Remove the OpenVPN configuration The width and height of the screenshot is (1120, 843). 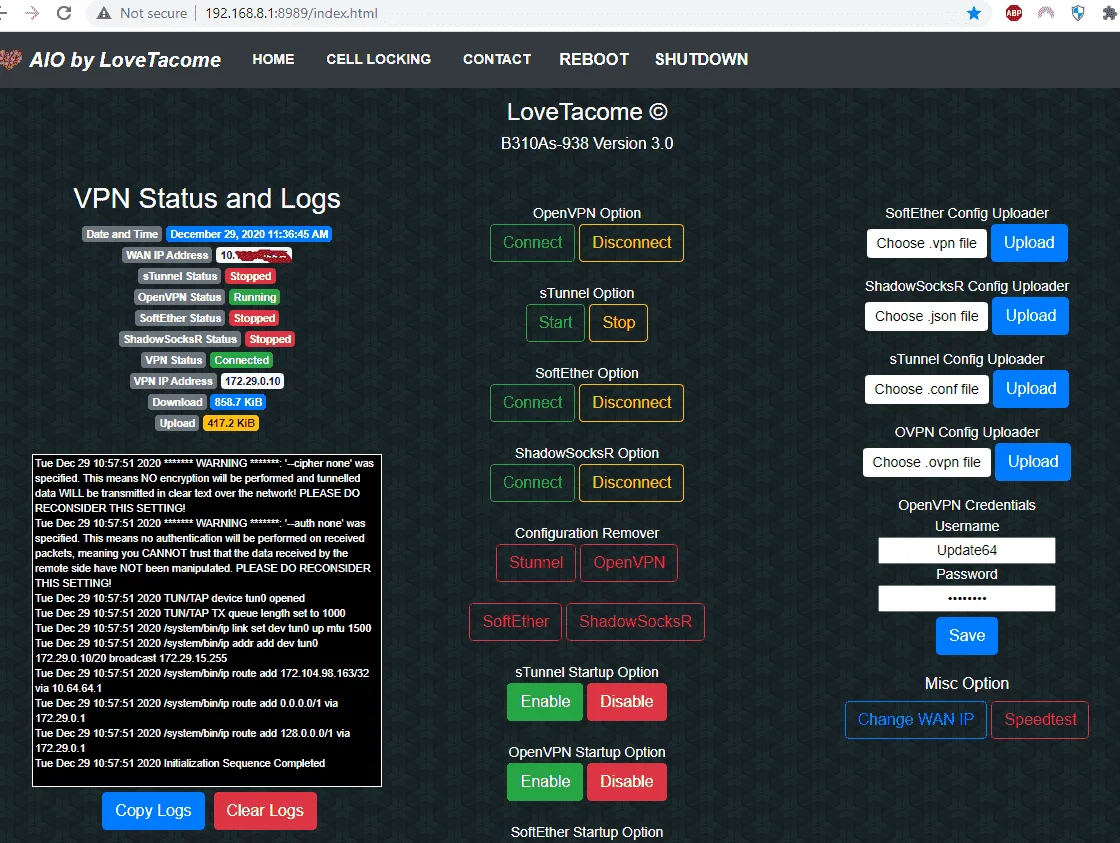629,563
